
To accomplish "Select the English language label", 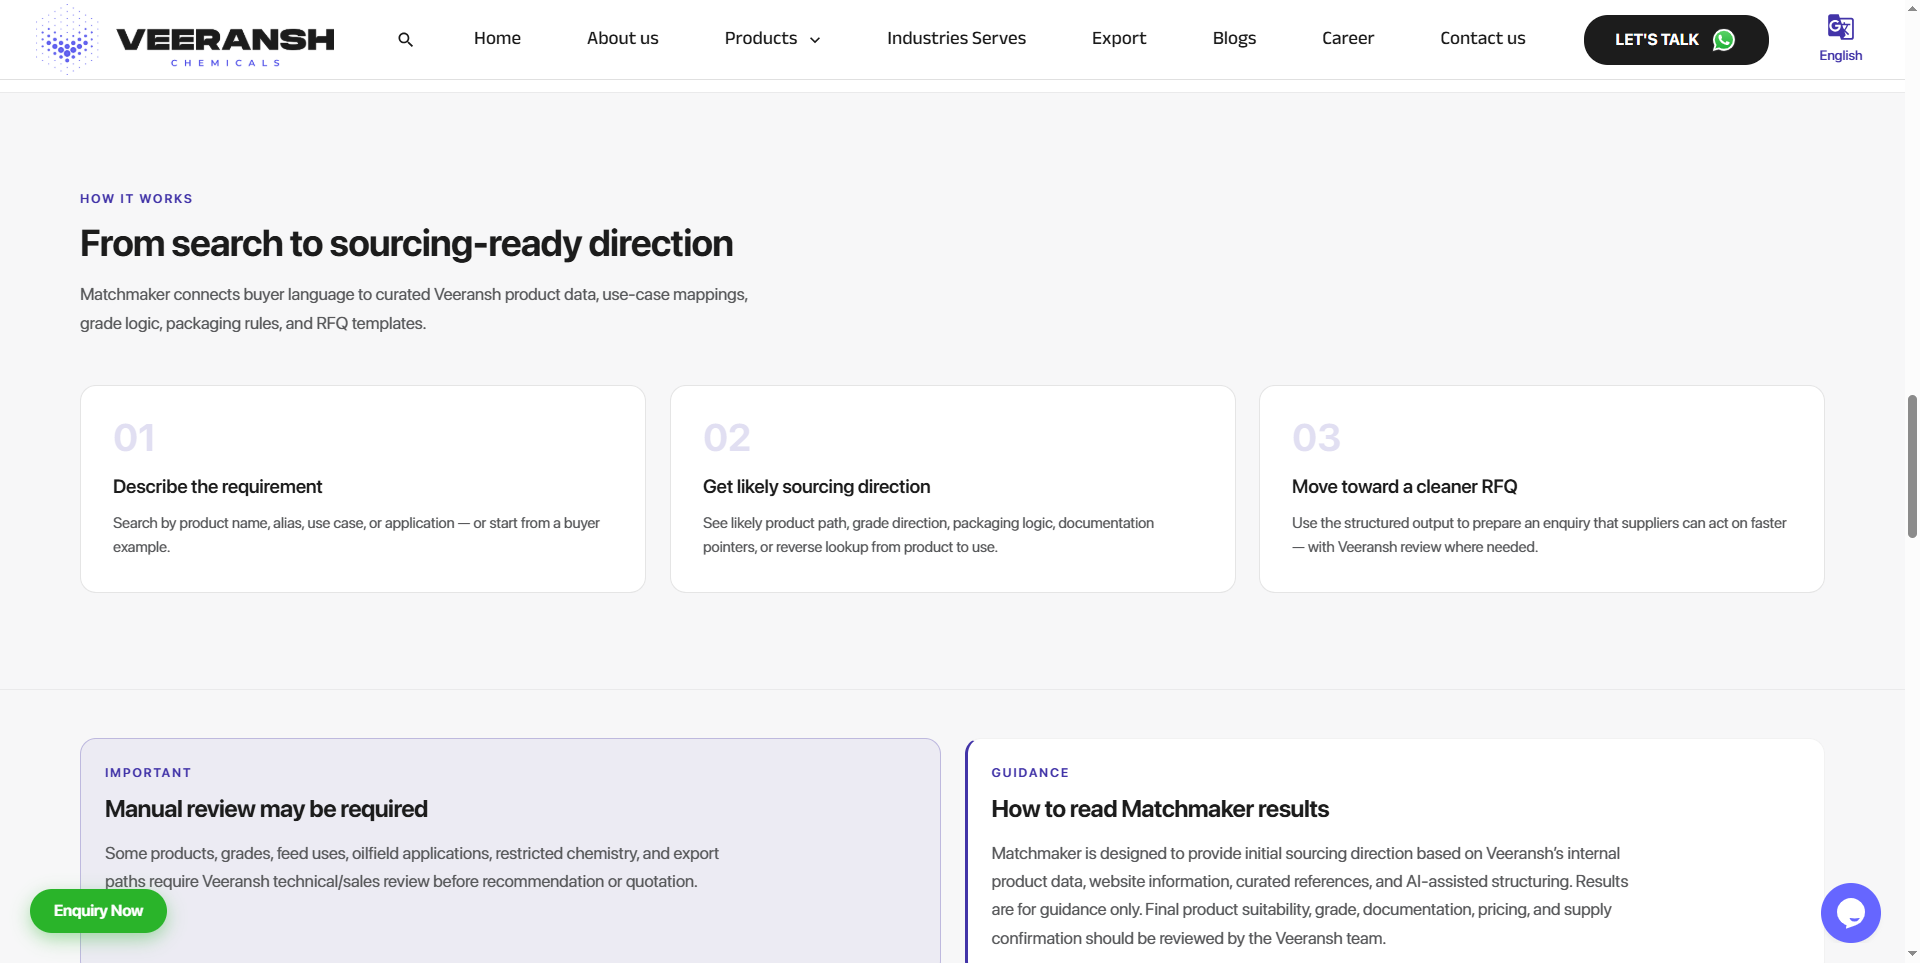I will 1840,56.
